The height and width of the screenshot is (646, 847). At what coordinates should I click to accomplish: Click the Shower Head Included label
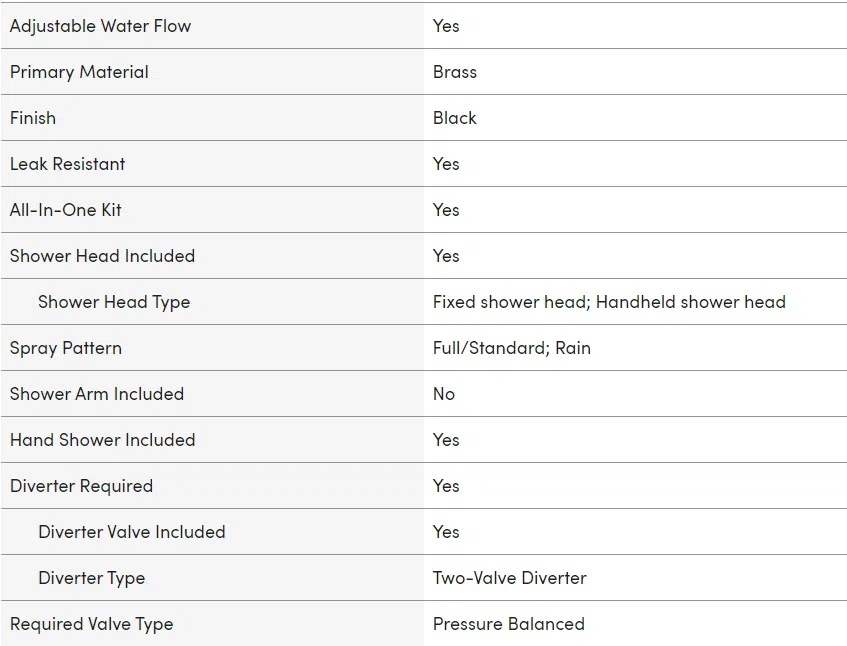pos(103,255)
